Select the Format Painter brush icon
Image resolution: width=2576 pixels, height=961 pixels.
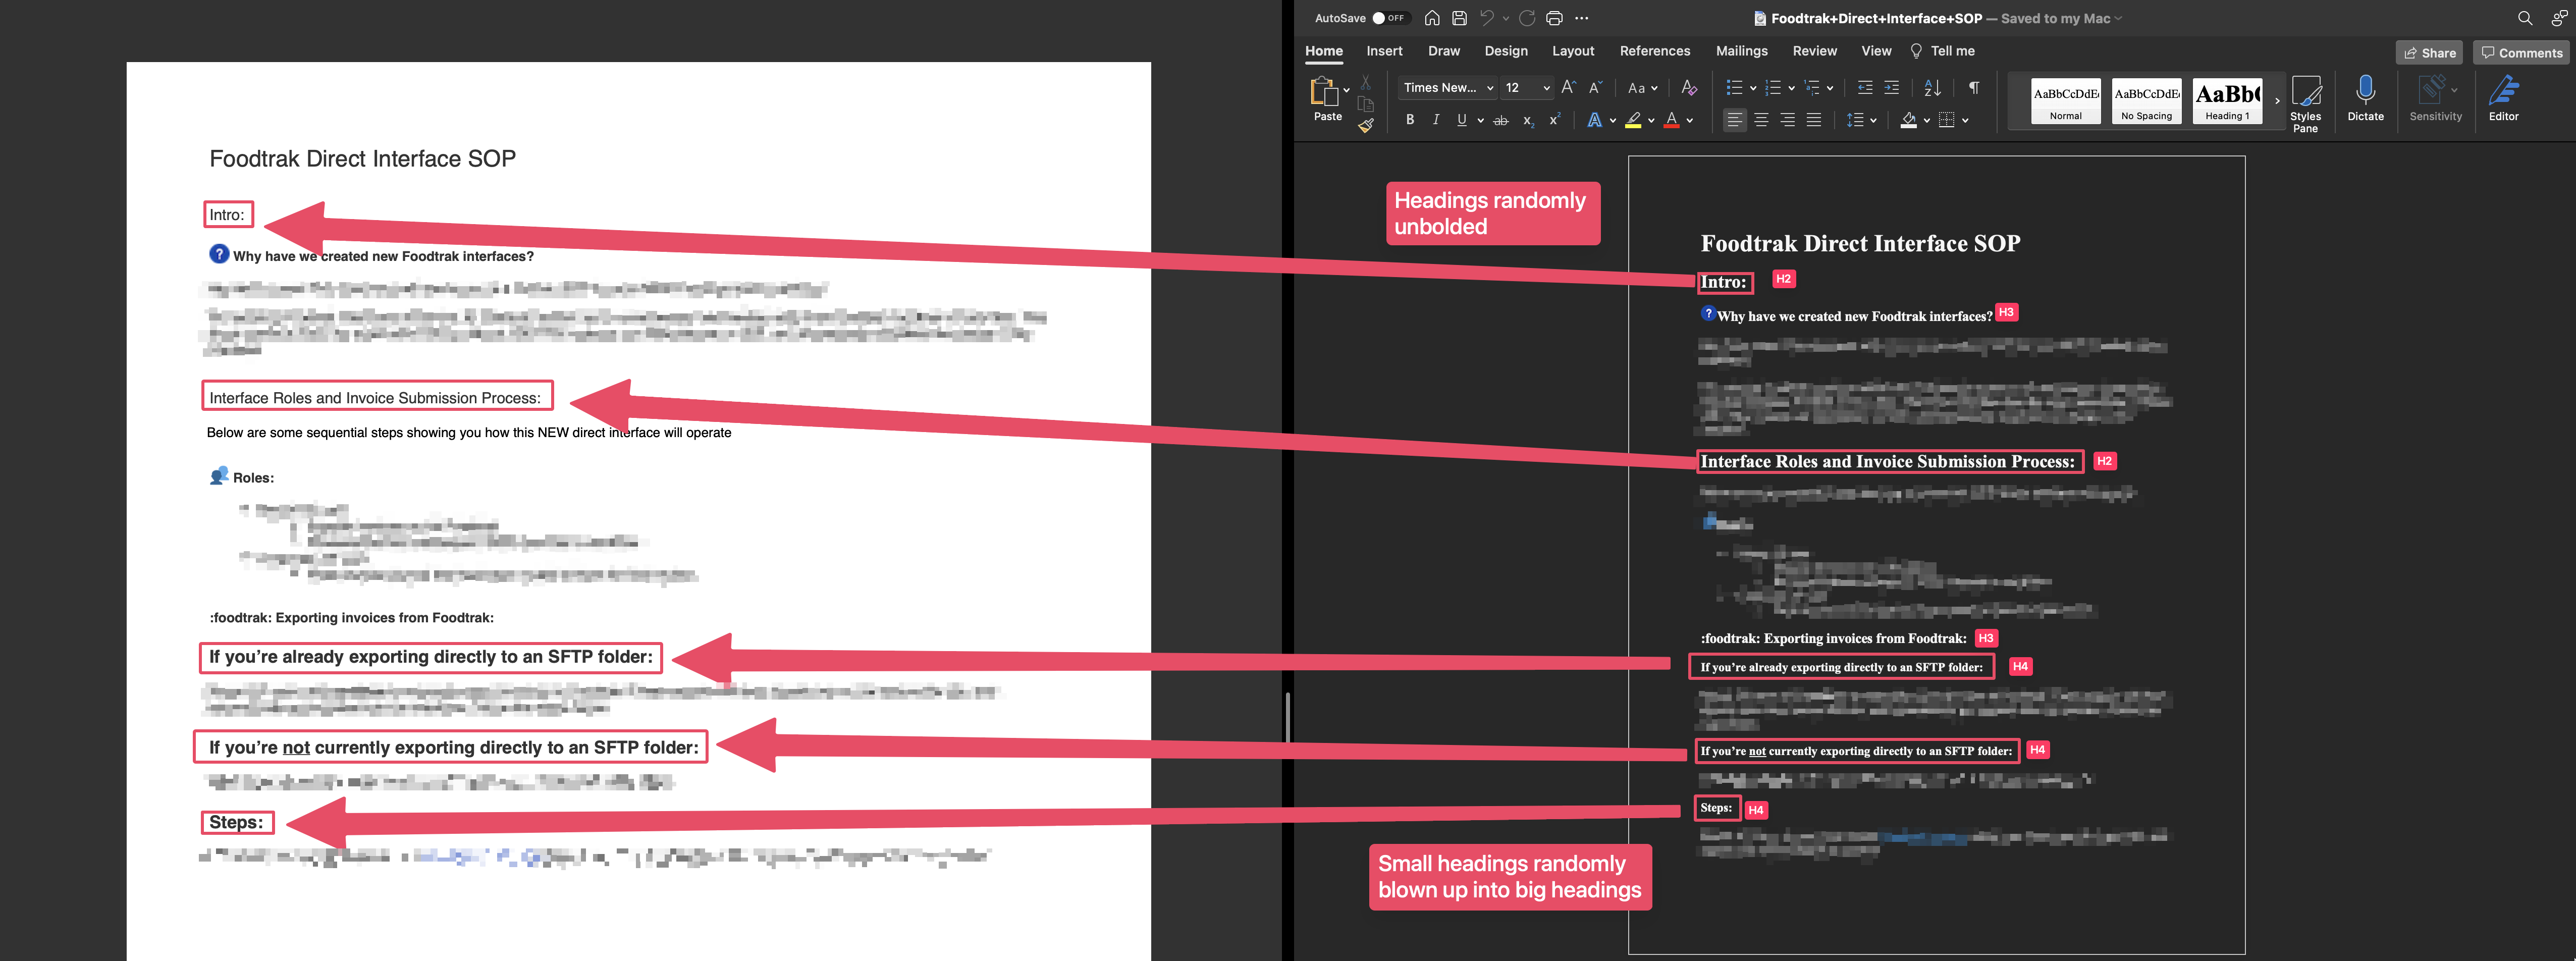click(x=1366, y=126)
